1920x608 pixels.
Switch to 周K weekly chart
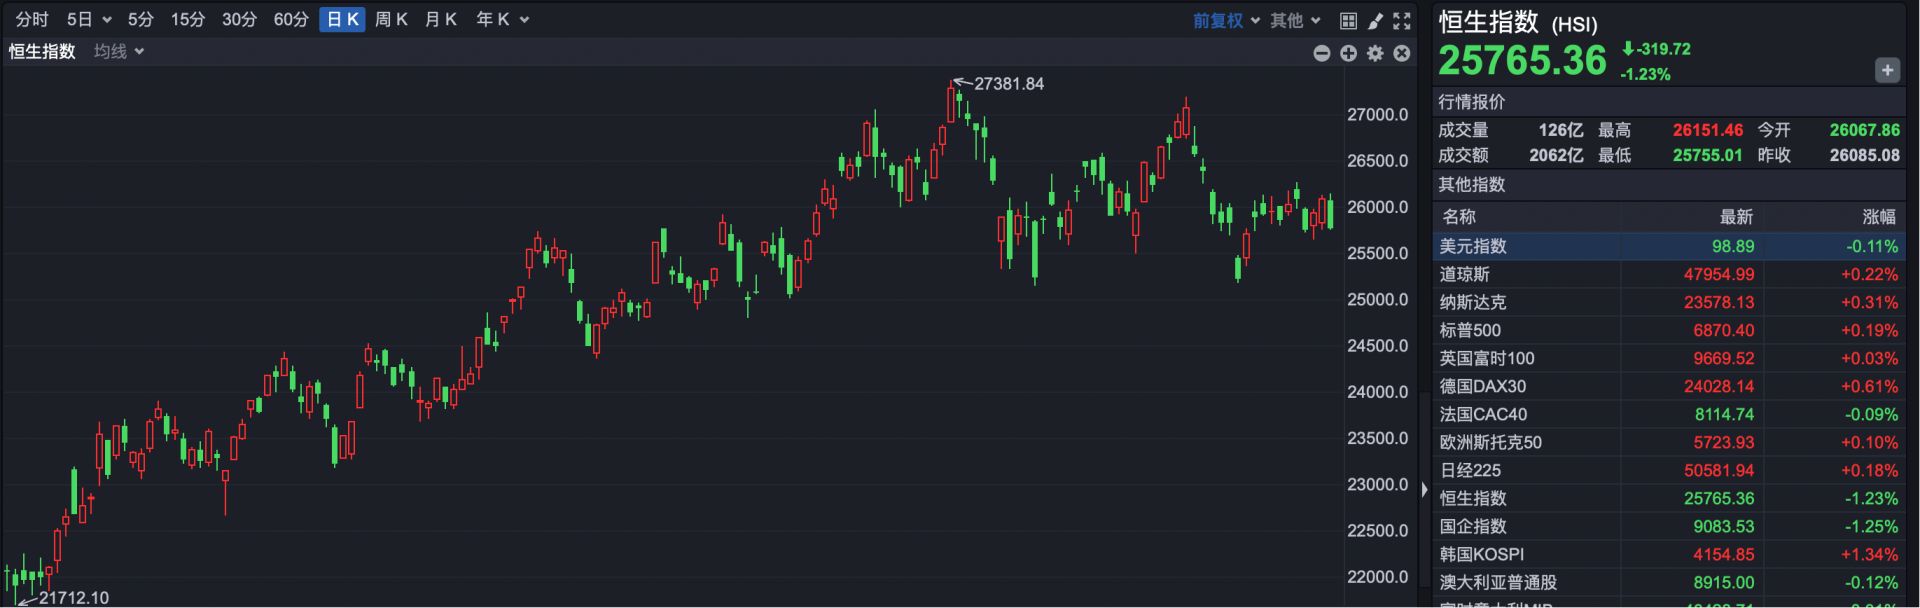pyautogui.click(x=391, y=20)
